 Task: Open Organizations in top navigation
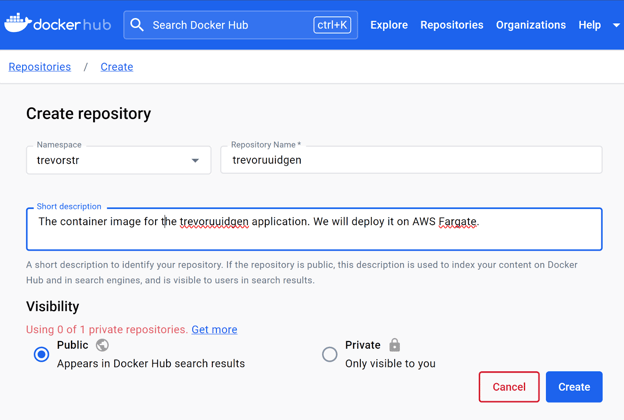pyautogui.click(x=530, y=25)
